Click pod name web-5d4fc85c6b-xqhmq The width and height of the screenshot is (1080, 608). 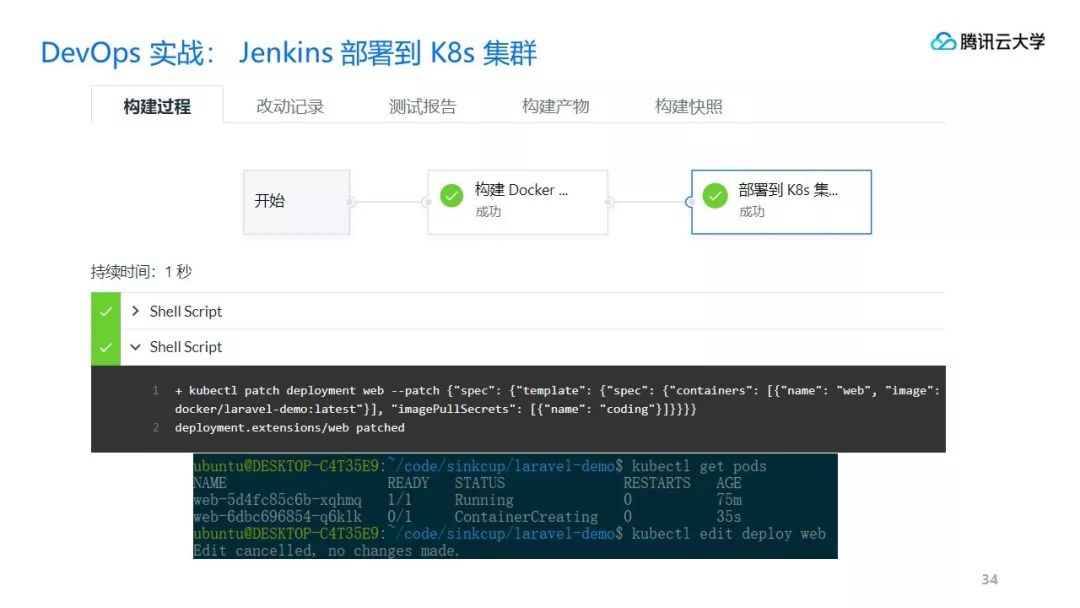[277, 500]
